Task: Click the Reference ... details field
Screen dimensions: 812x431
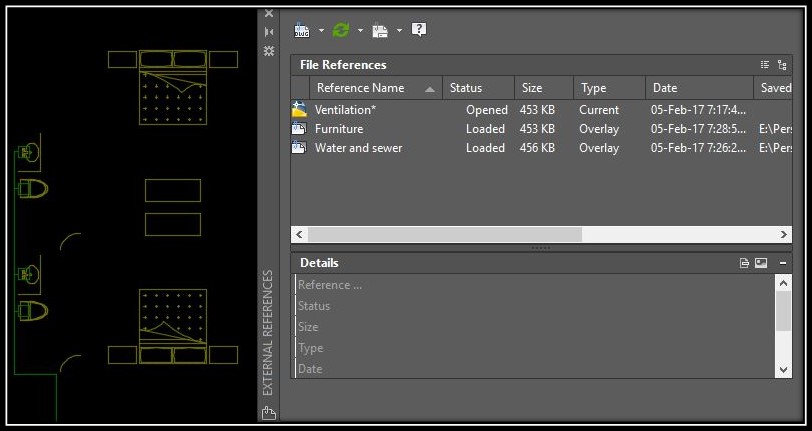Action: [x=535, y=285]
